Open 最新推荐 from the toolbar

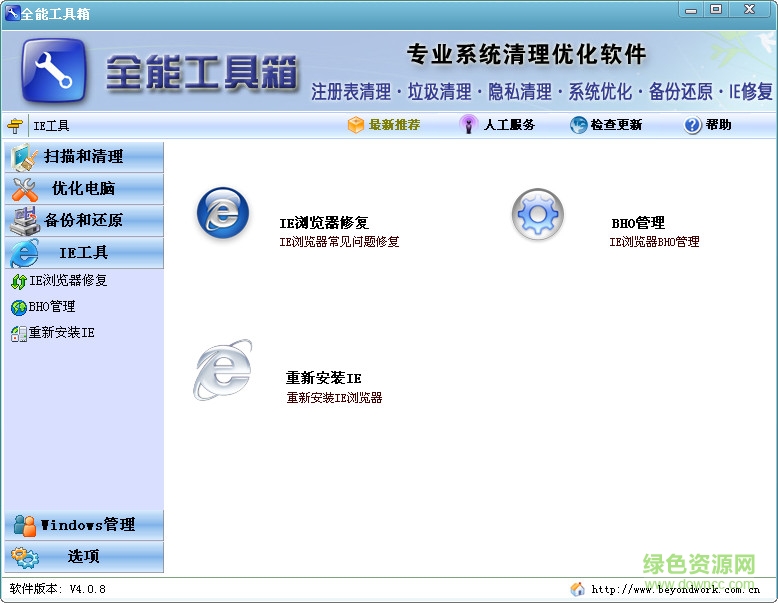click(x=394, y=125)
